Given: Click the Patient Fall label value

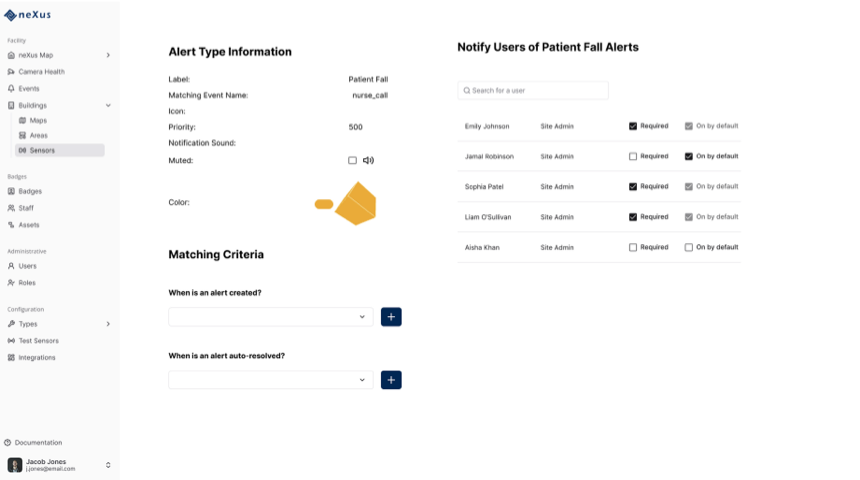Looking at the screenshot, I should pos(368,80).
